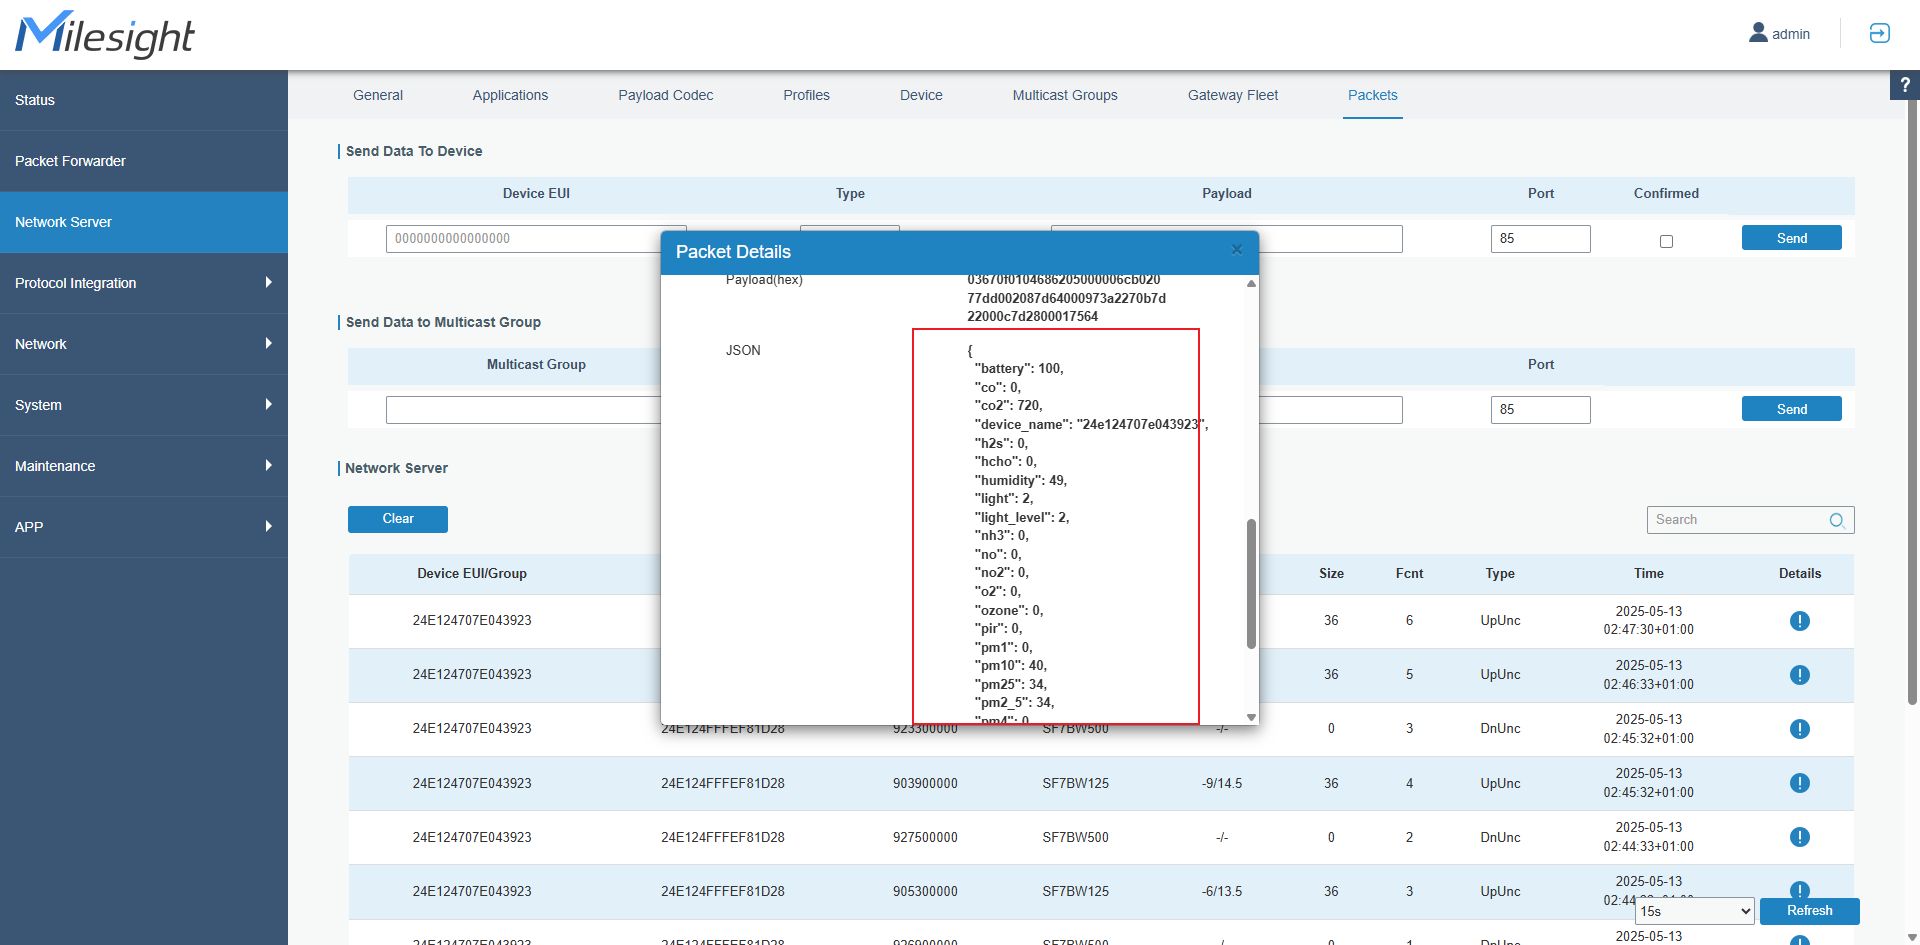Select the Packets tab
The image size is (1920, 945).
coord(1372,95)
